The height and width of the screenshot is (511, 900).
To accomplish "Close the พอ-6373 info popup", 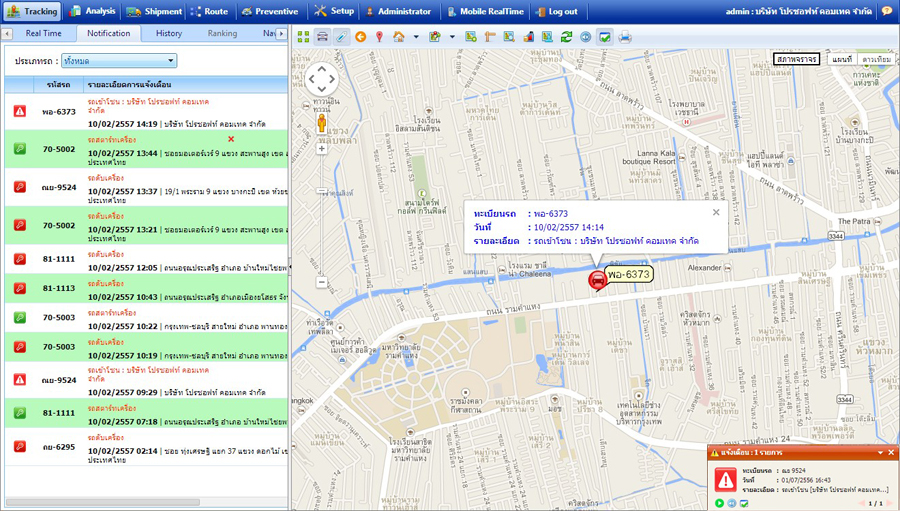I will click(716, 212).
